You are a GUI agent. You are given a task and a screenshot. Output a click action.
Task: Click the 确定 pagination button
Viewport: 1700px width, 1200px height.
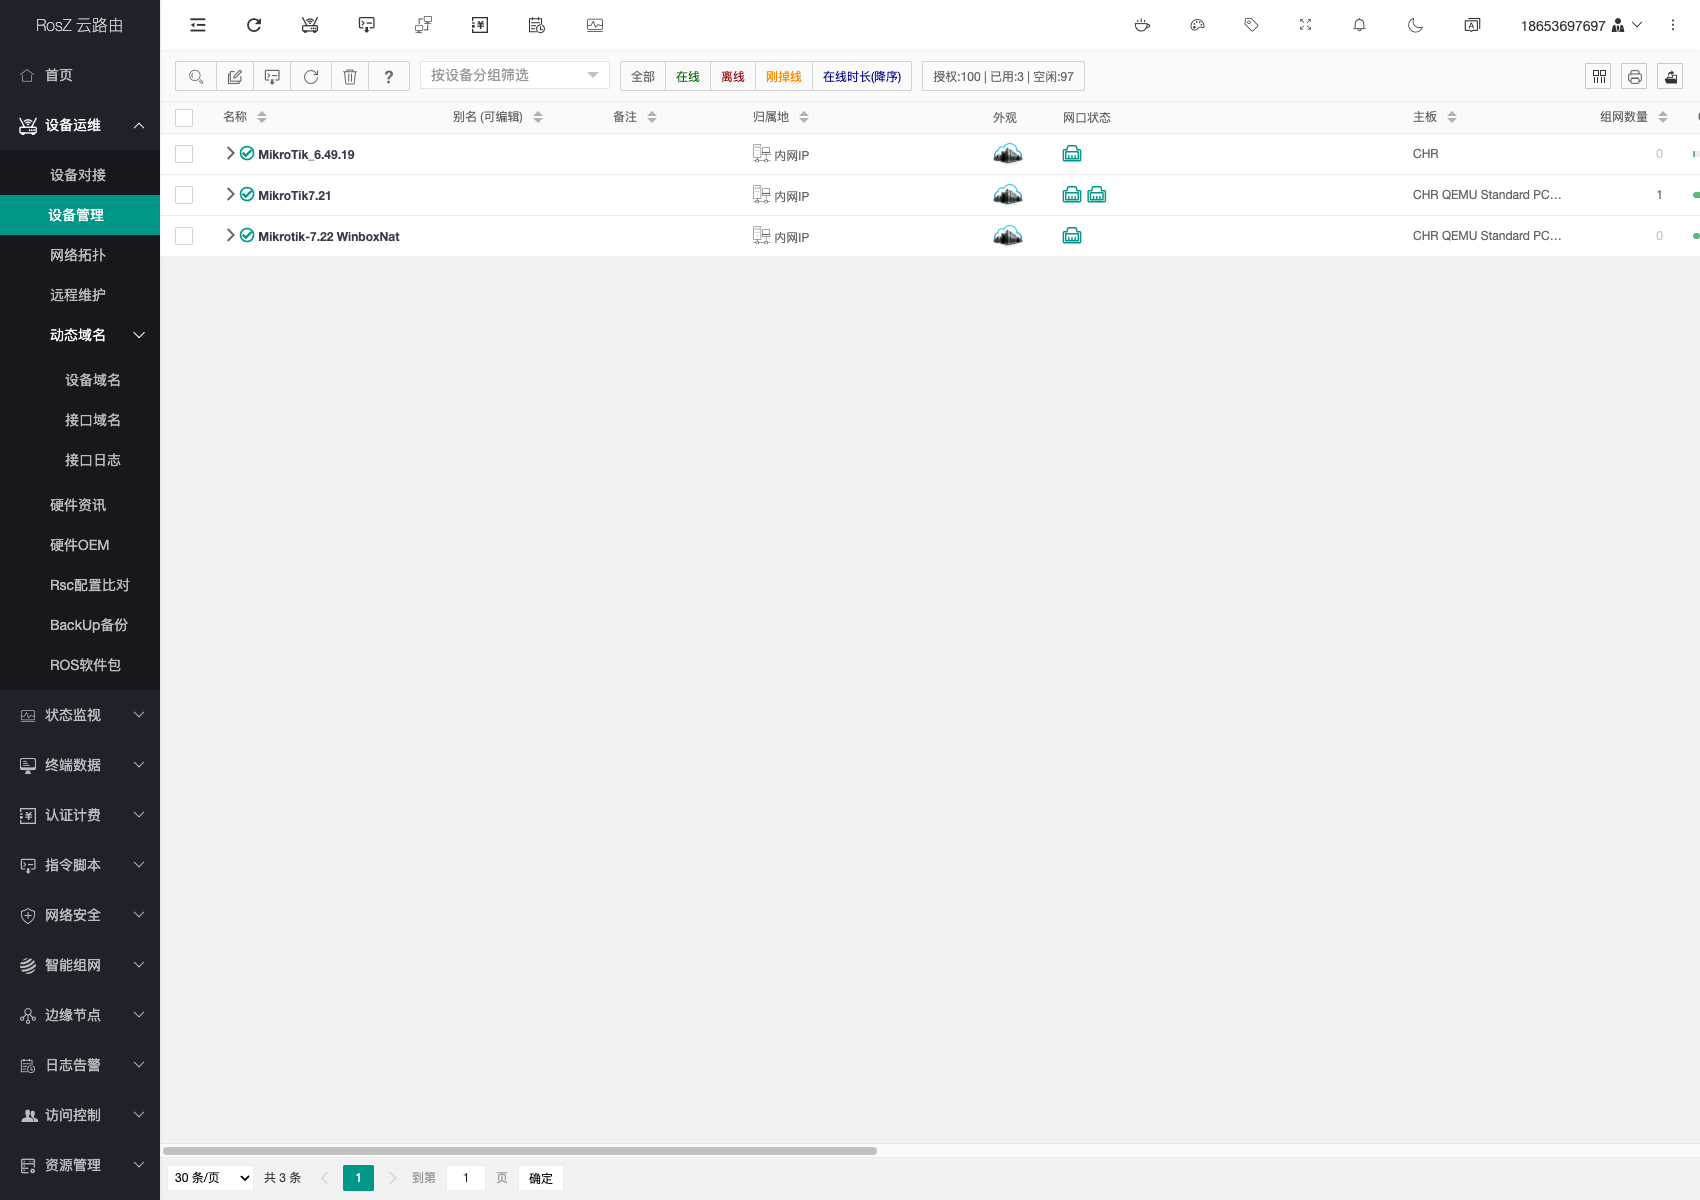(540, 1178)
